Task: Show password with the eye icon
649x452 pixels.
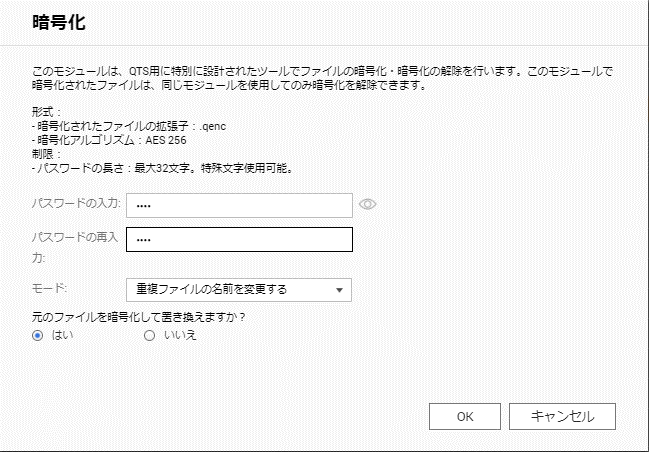Action: click(x=368, y=204)
